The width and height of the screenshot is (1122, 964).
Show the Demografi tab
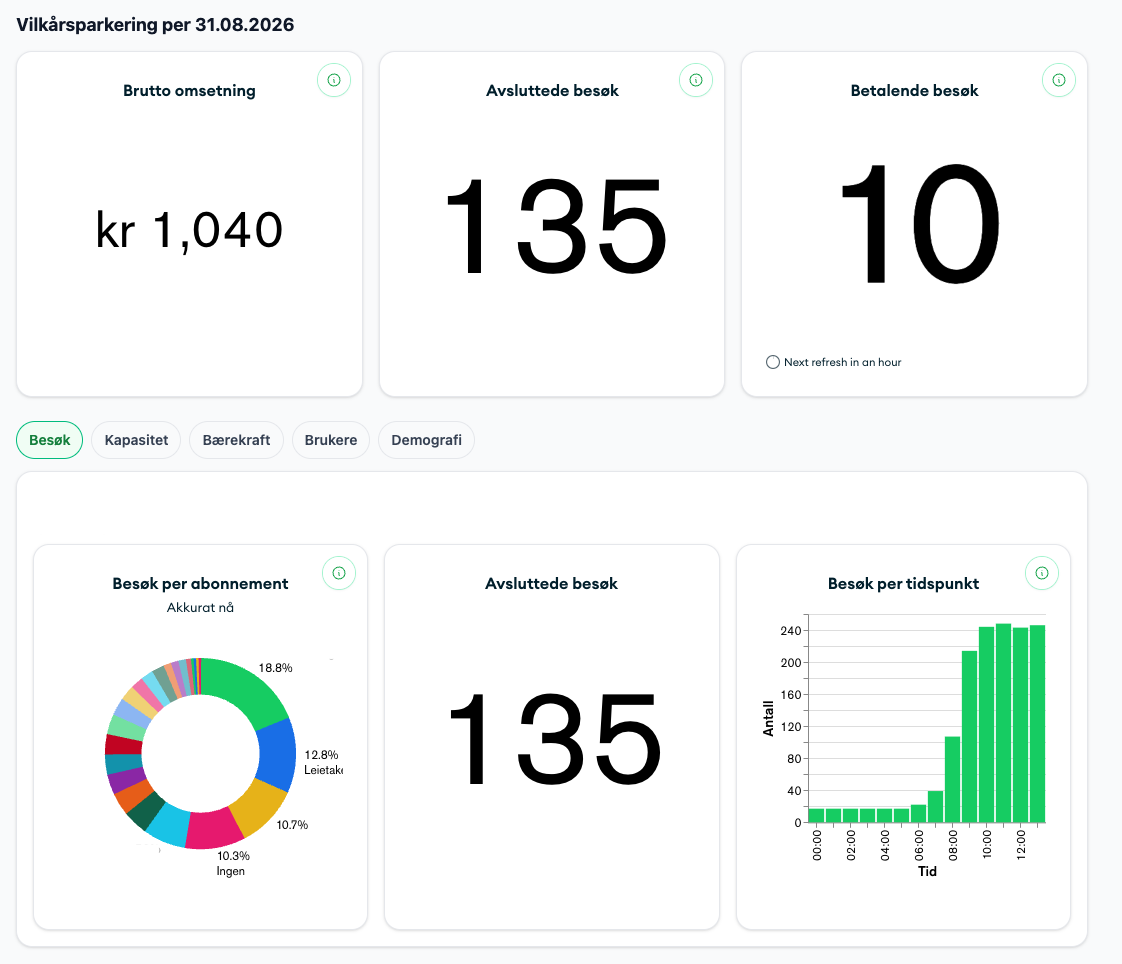point(426,440)
